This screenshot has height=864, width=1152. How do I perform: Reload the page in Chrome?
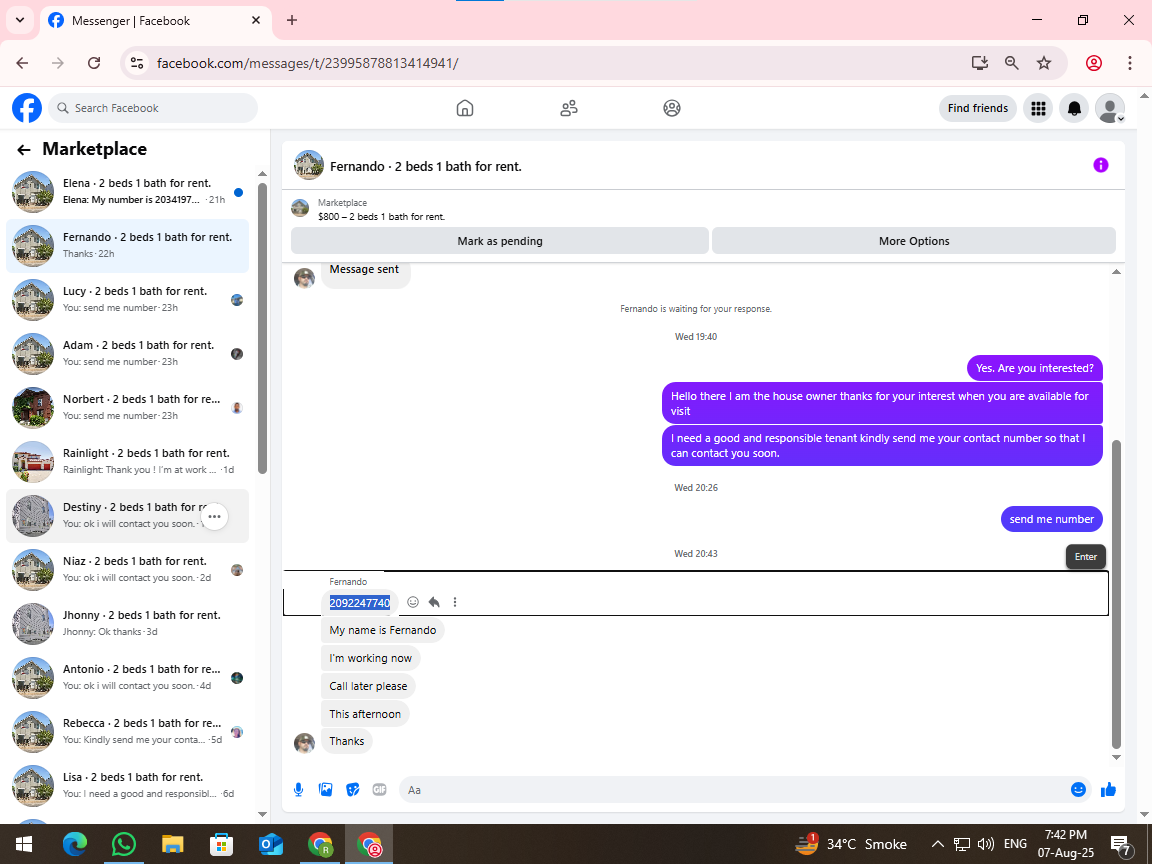(x=94, y=63)
